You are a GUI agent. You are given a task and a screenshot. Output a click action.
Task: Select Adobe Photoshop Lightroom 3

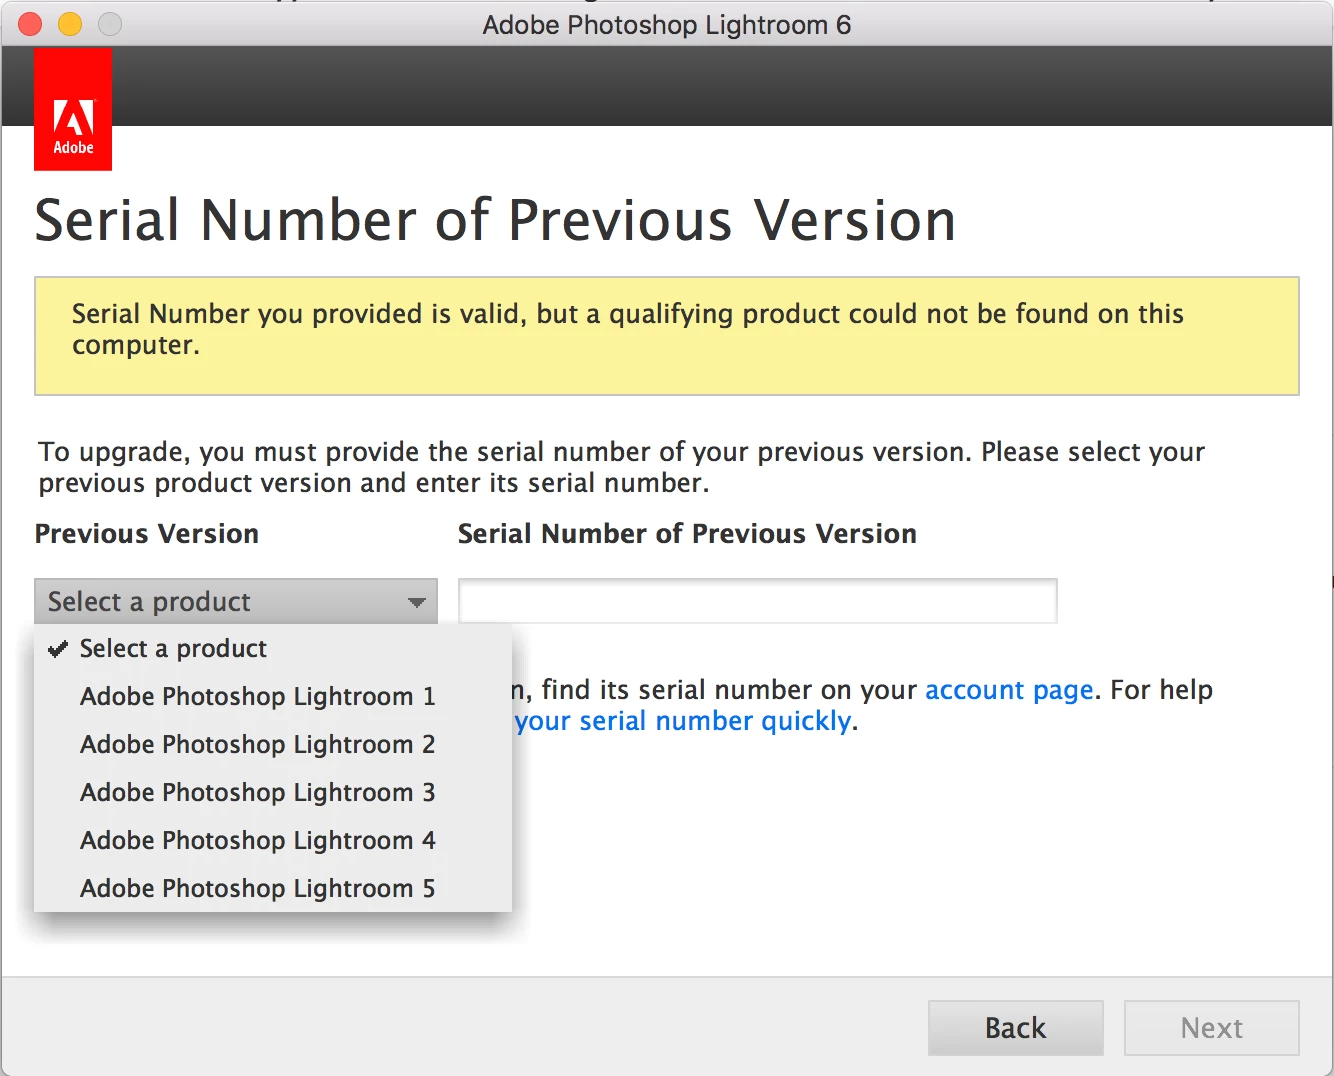pyautogui.click(x=273, y=792)
